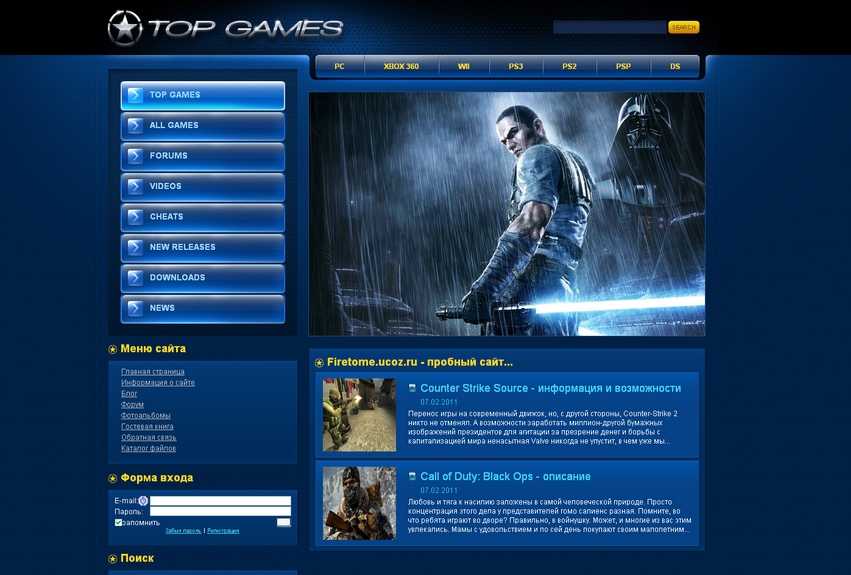Viewport: 851px width, 575px height.
Task: Switch to the PS3 tab
Action: (516, 66)
